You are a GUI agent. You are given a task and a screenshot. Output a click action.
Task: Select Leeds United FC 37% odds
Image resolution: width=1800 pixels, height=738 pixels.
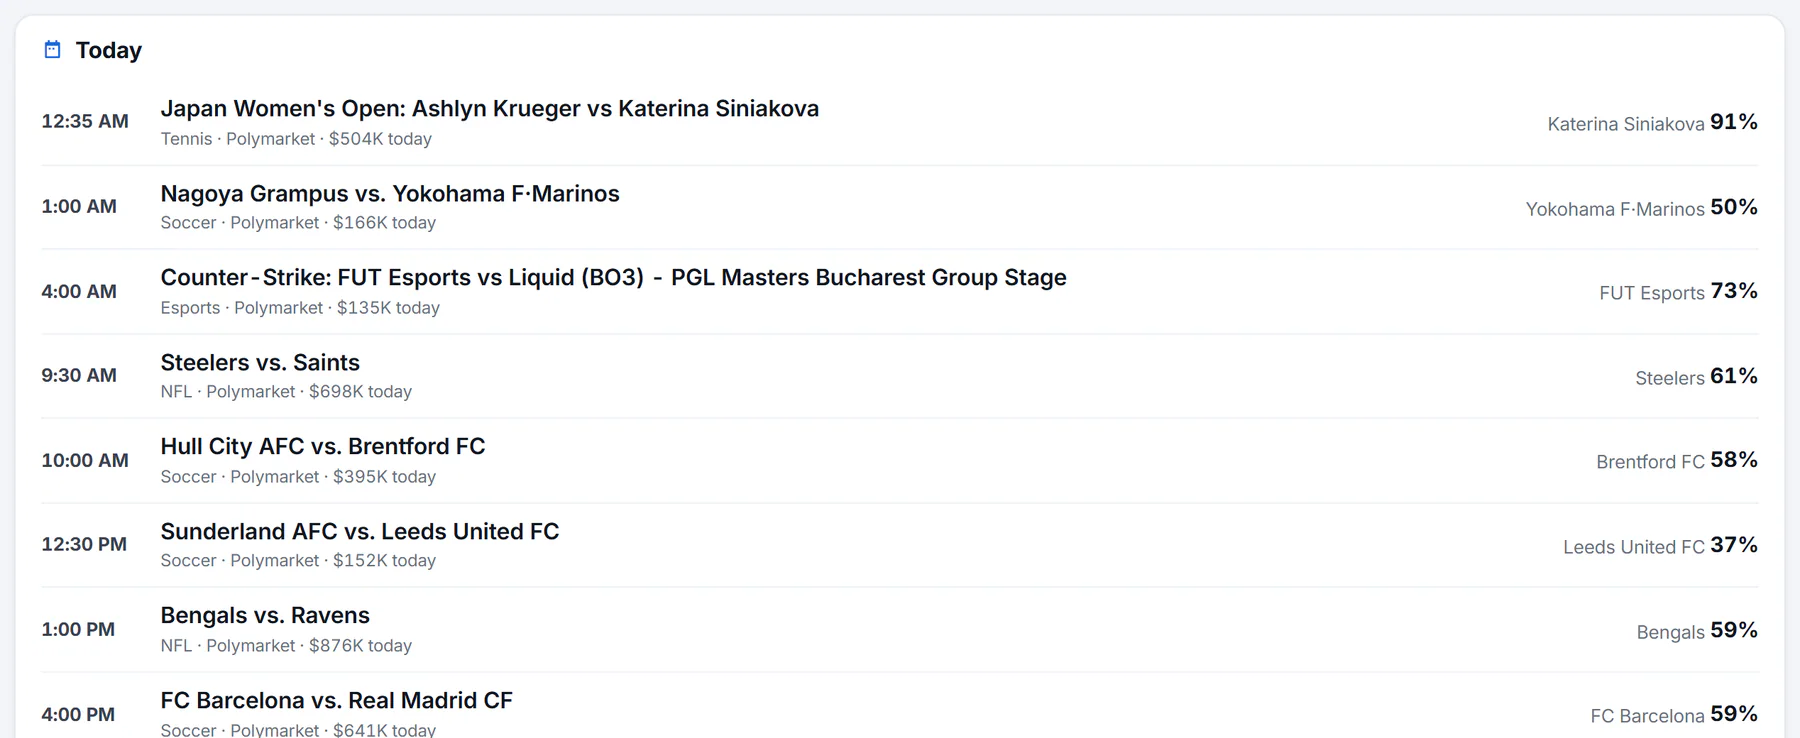pos(1660,545)
